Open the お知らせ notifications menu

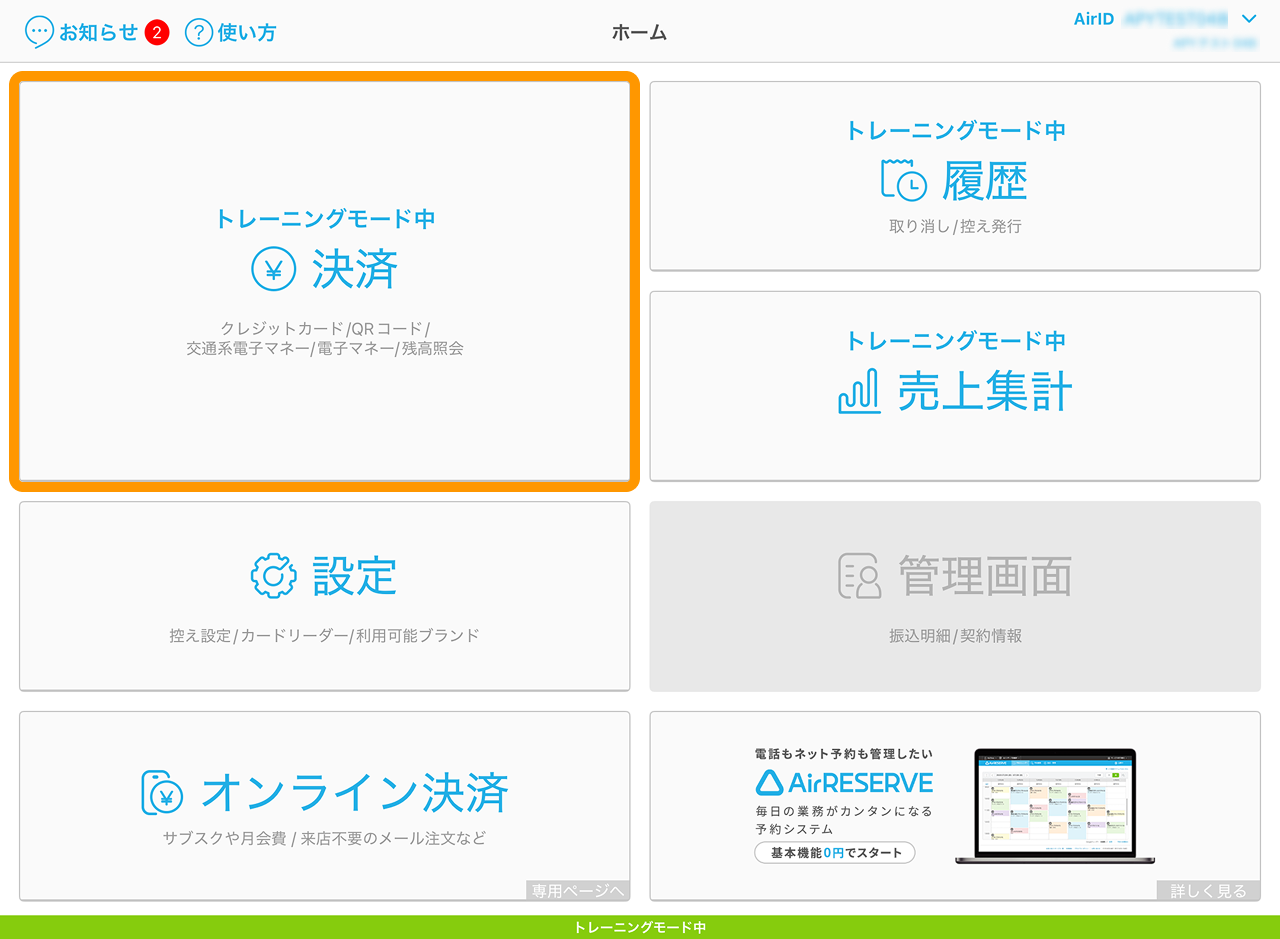coord(98,32)
